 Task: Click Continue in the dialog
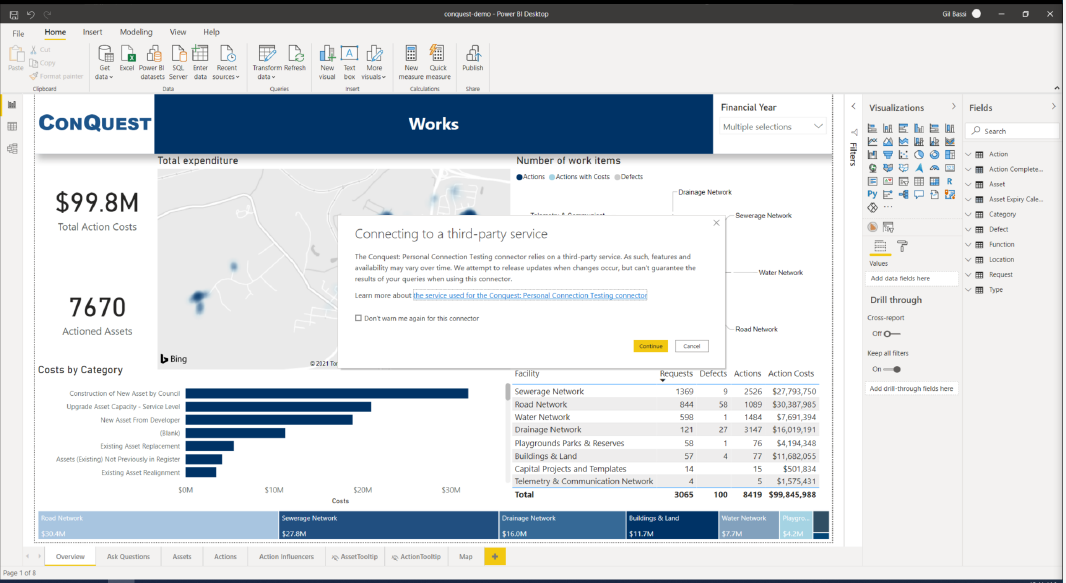651,346
